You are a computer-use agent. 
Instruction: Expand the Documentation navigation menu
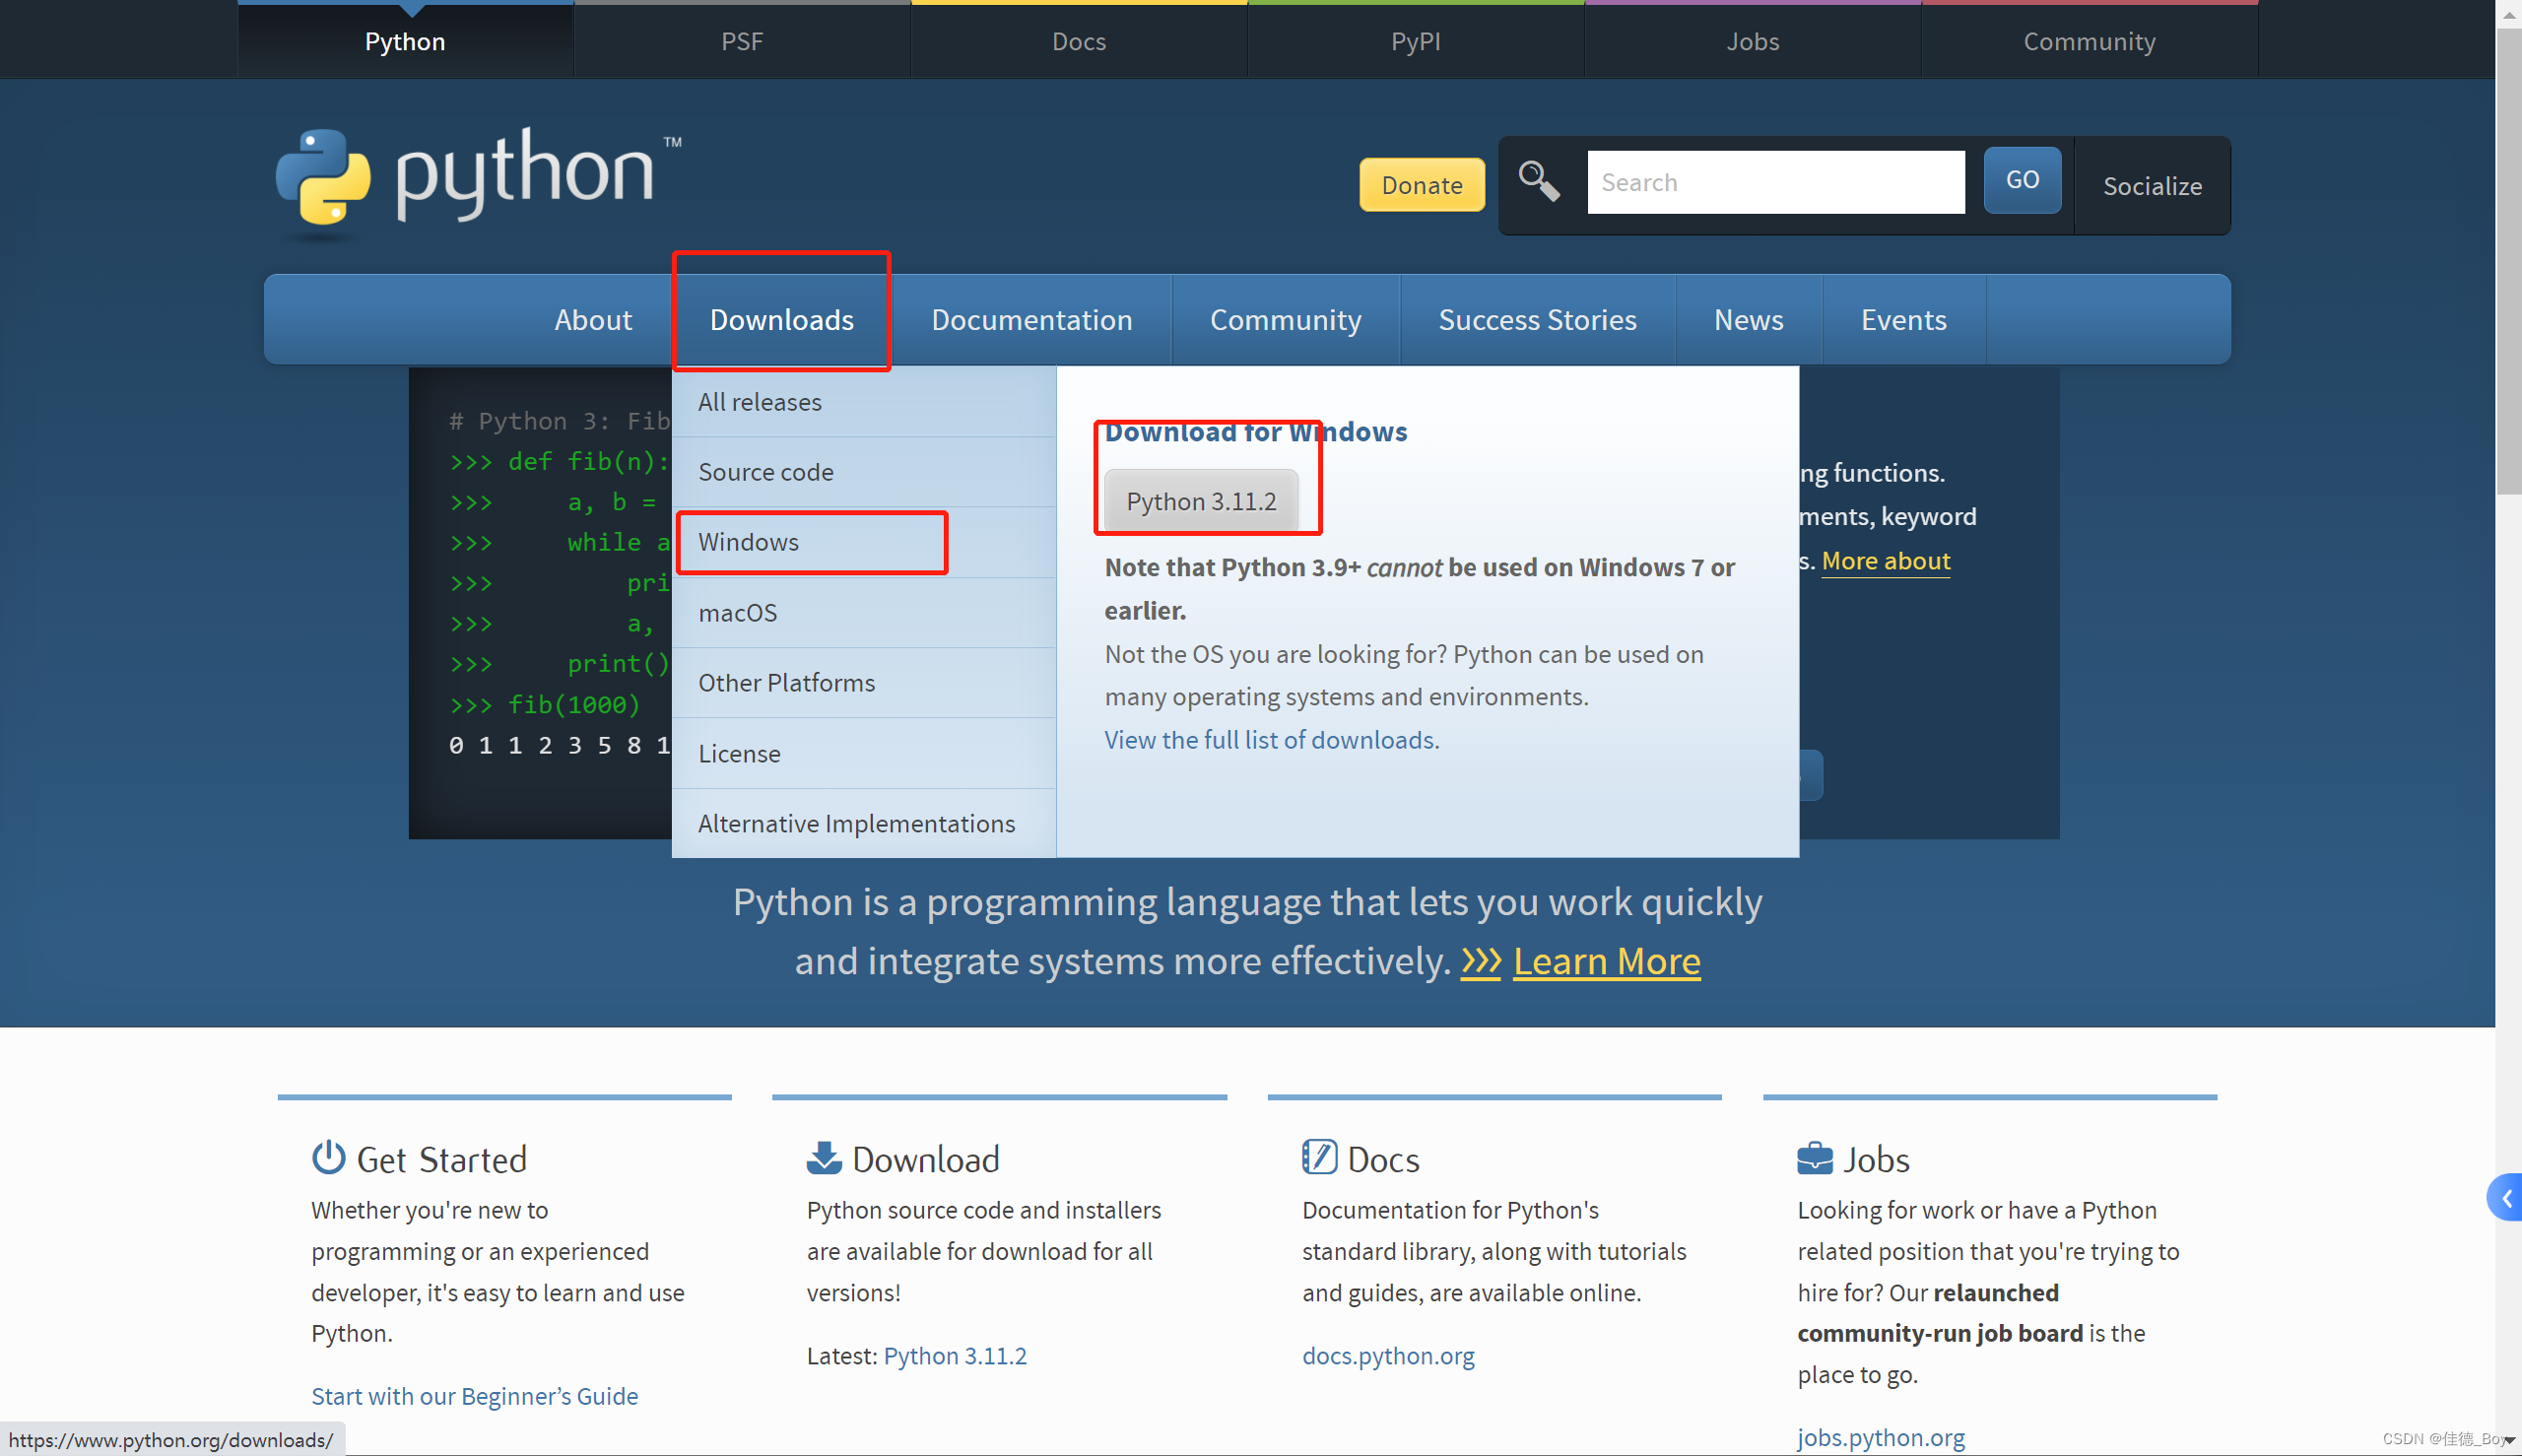tap(1031, 320)
